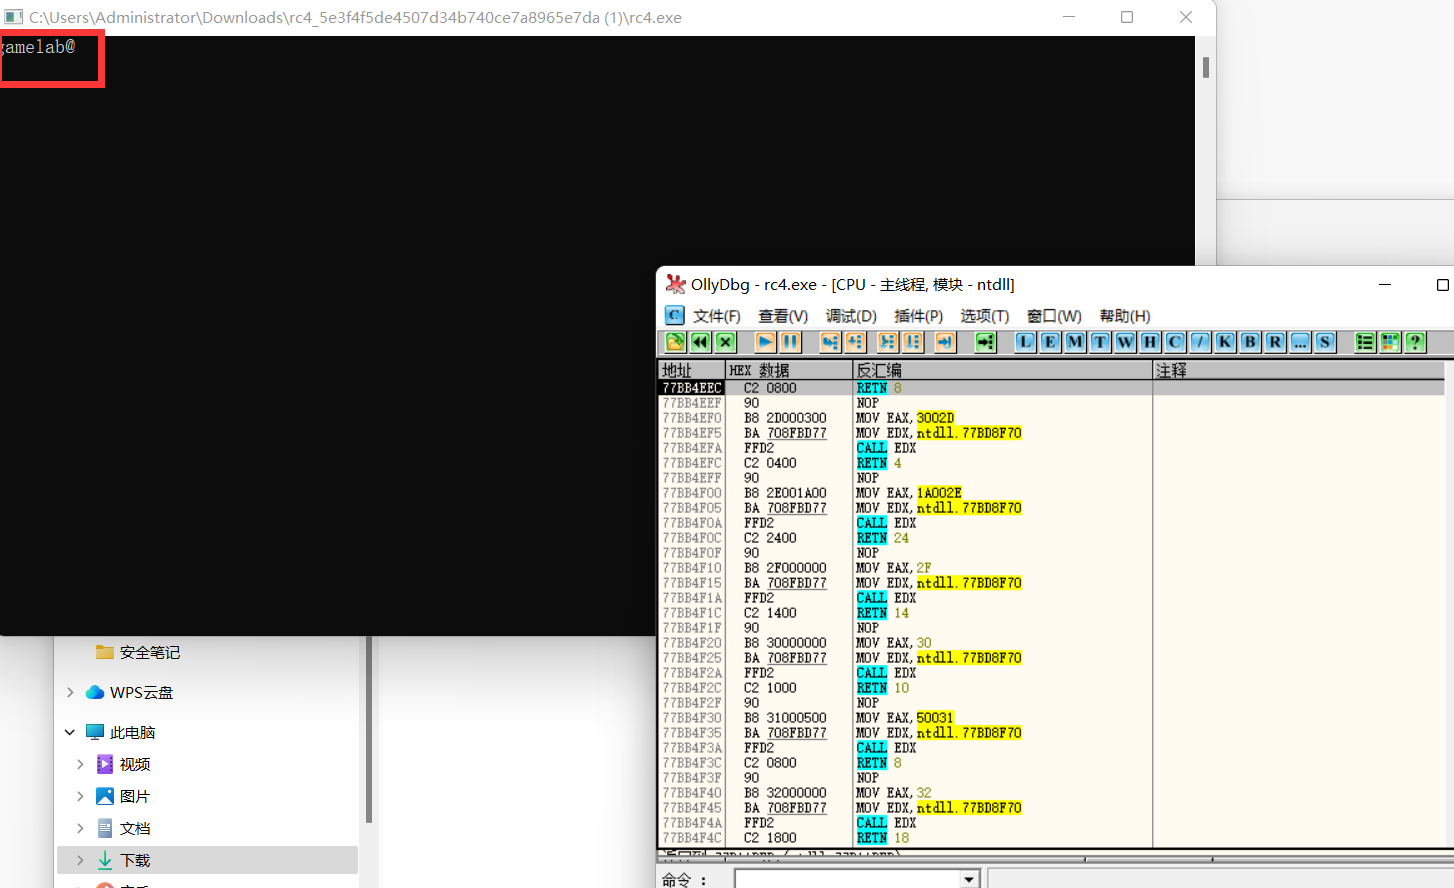Open CPU window with C toolbar button
The image size is (1454, 888).
pyautogui.click(x=1175, y=342)
